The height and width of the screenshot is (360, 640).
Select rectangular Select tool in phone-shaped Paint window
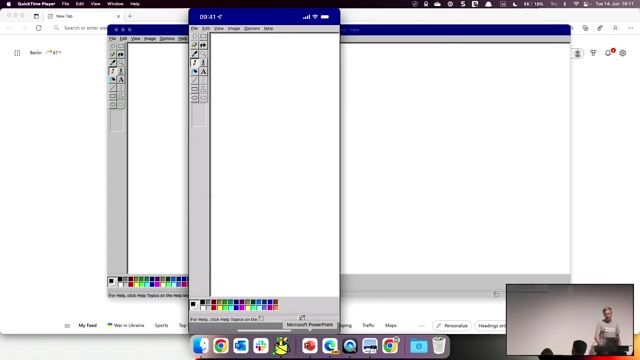pyautogui.click(x=203, y=36)
